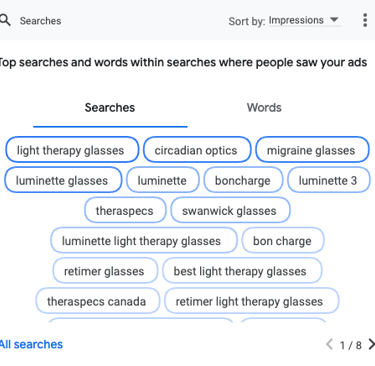Click the theraspecs search chip
The width and height of the screenshot is (375, 366).
click(x=125, y=210)
